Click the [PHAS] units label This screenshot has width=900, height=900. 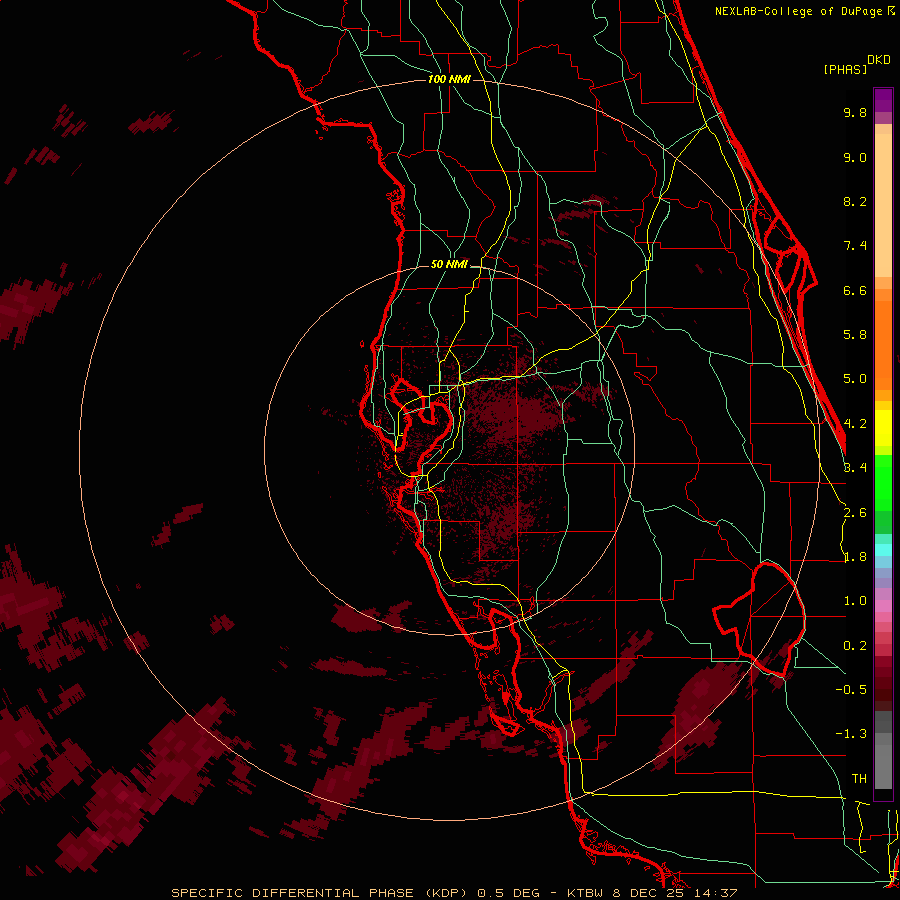845,69
